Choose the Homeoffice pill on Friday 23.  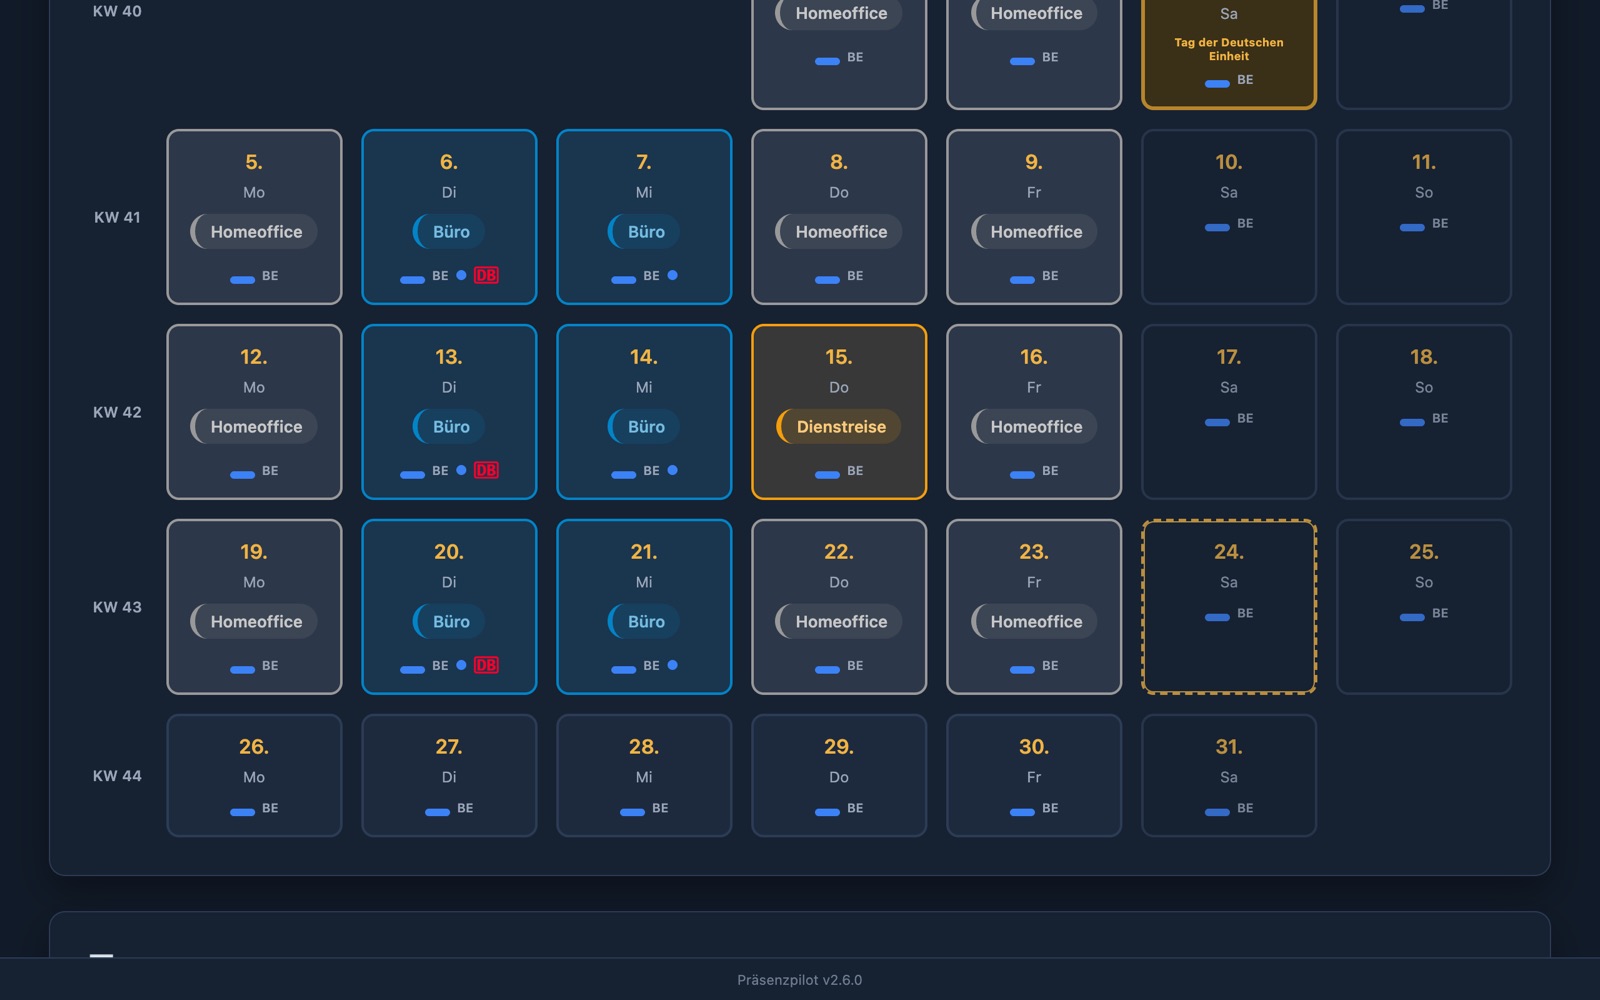pyautogui.click(x=1034, y=622)
